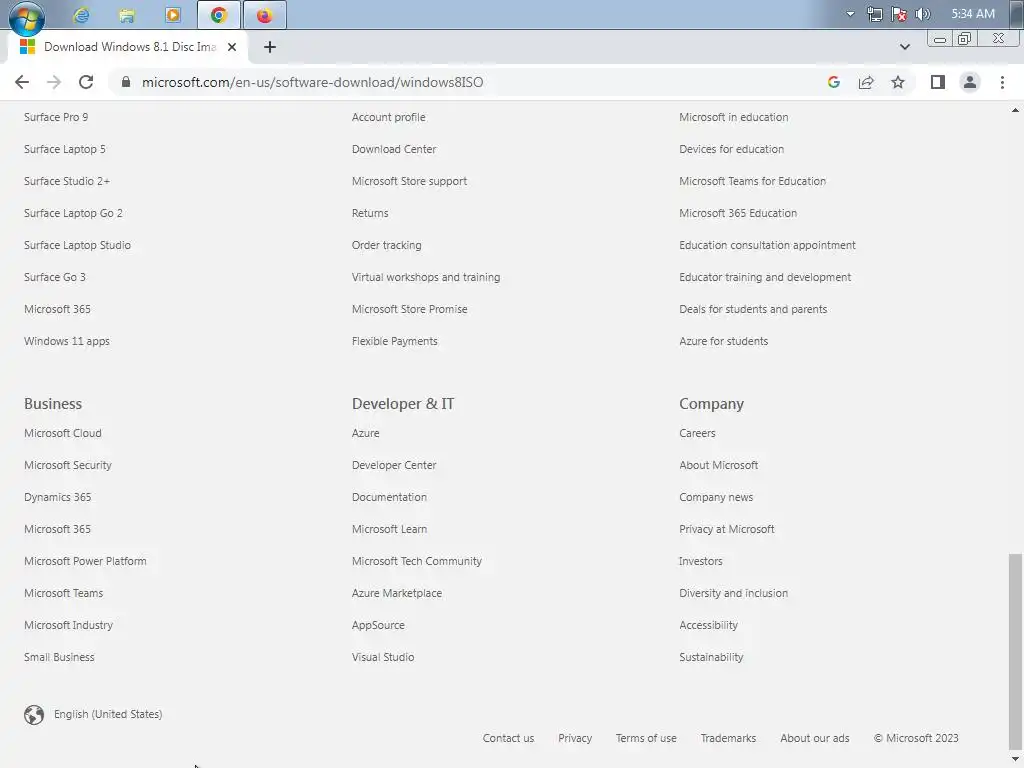1024x768 pixels.
Task: Open Azure for students link
Action: click(724, 342)
